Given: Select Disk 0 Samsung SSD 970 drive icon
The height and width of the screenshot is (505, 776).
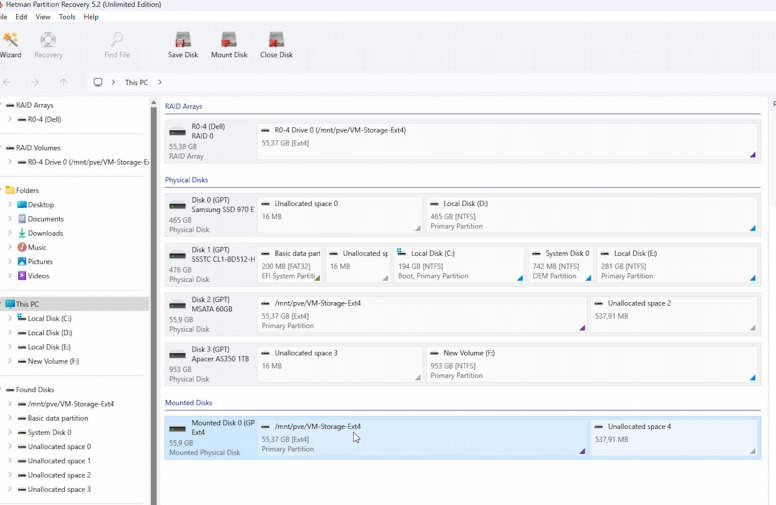Looking at the screenshot, I should 177,205.
